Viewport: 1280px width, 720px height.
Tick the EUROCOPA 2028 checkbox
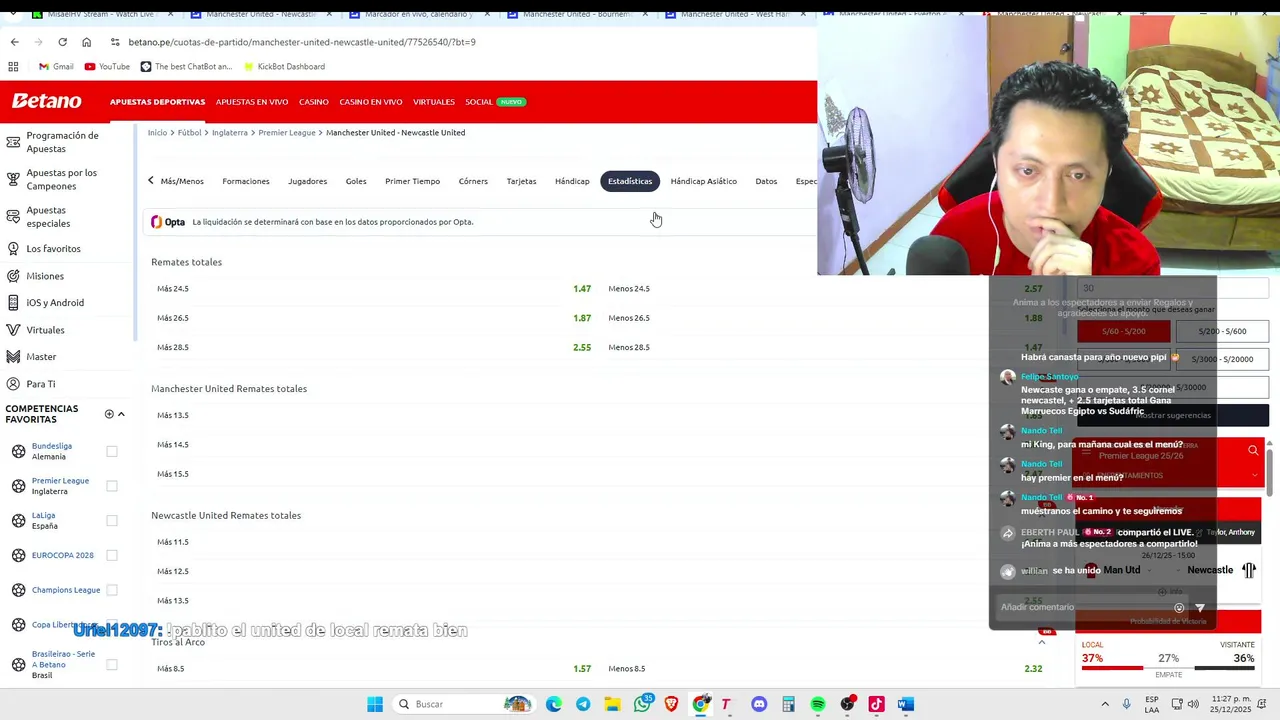tap(112, 555)
